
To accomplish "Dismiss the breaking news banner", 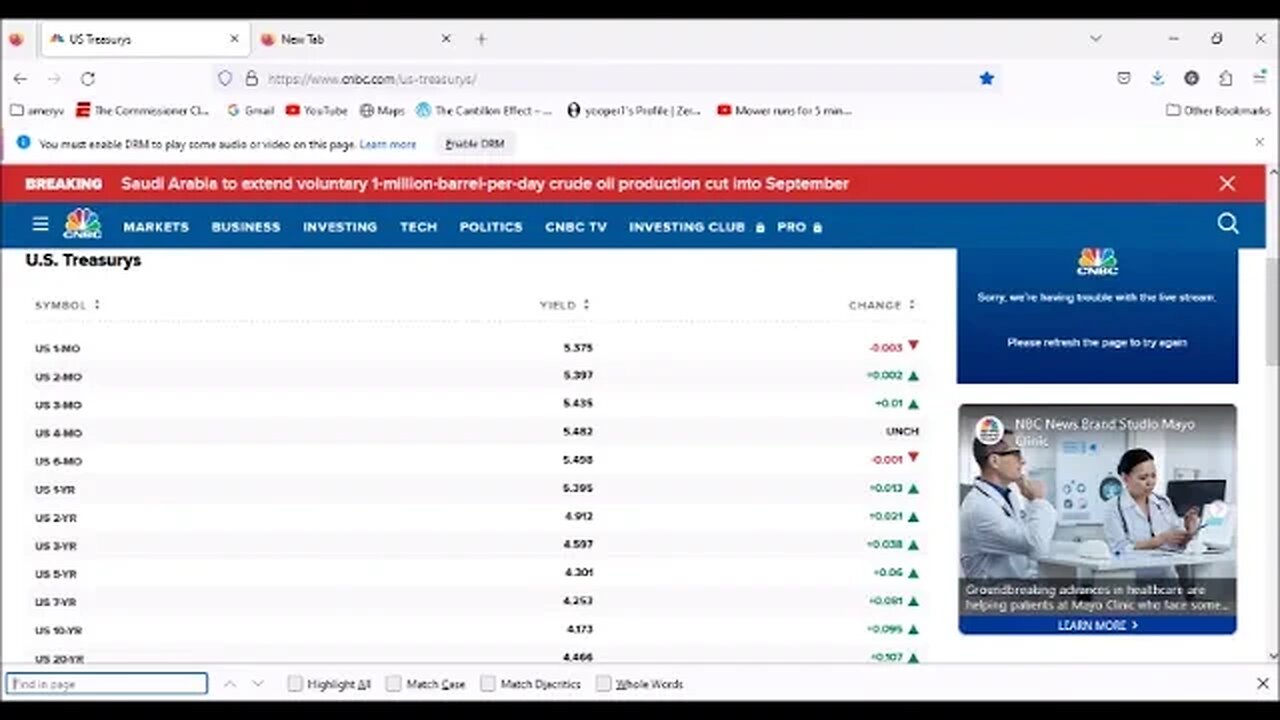I will click(x=1227, y=183).
